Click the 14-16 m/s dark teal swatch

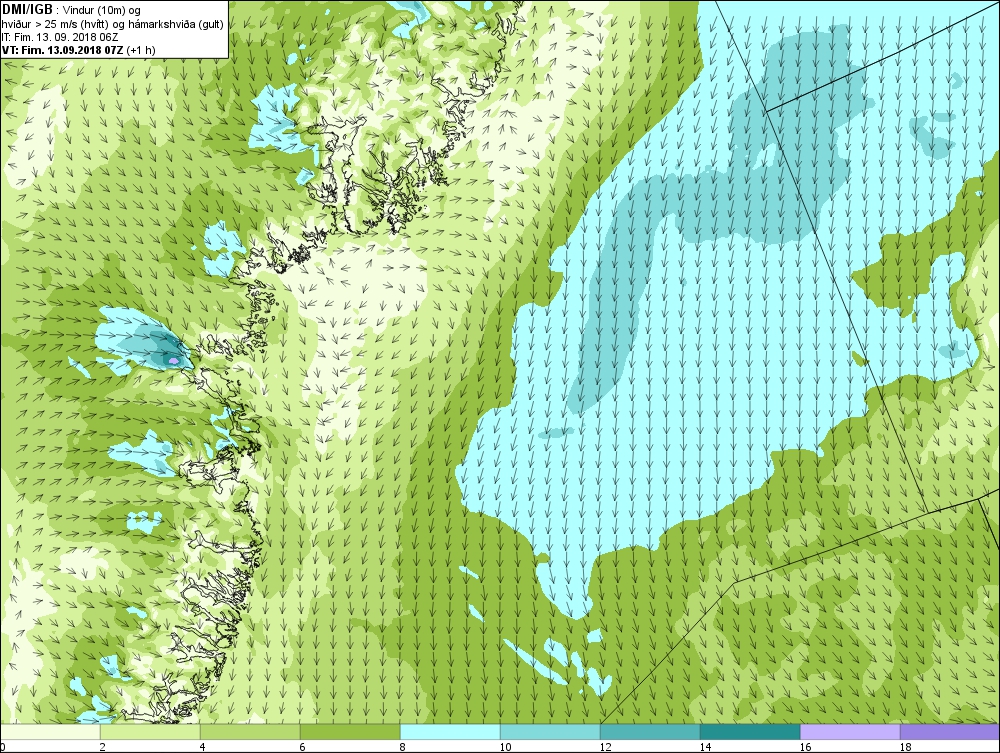click(750, 731)
